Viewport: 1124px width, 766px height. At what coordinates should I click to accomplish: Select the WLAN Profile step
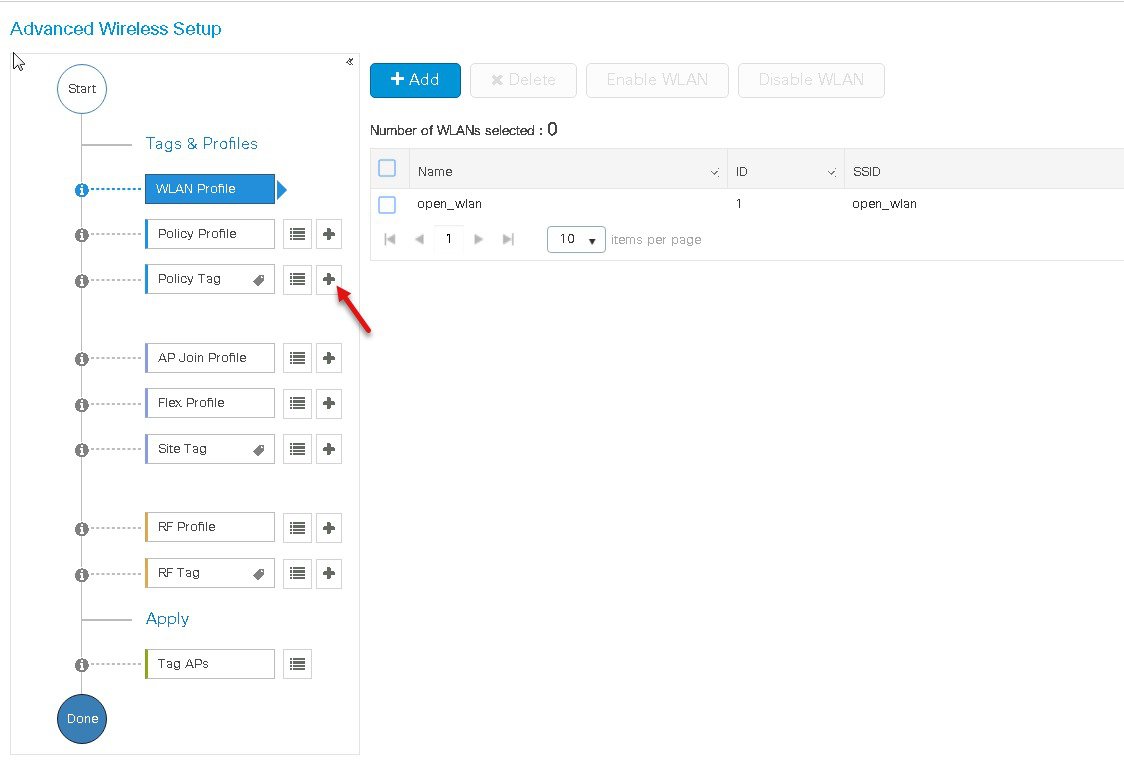pos(210,189)
